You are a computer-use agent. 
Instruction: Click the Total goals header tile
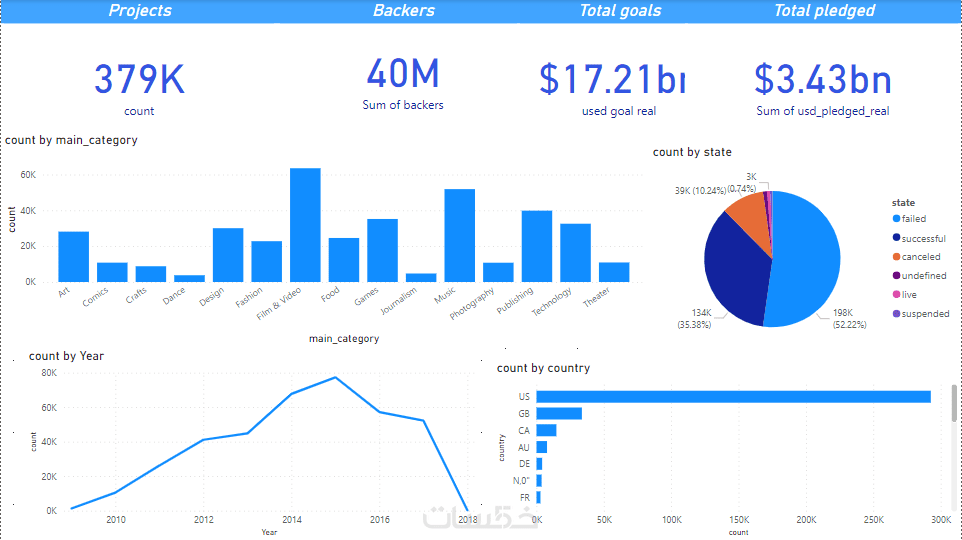tap(620, 10)
